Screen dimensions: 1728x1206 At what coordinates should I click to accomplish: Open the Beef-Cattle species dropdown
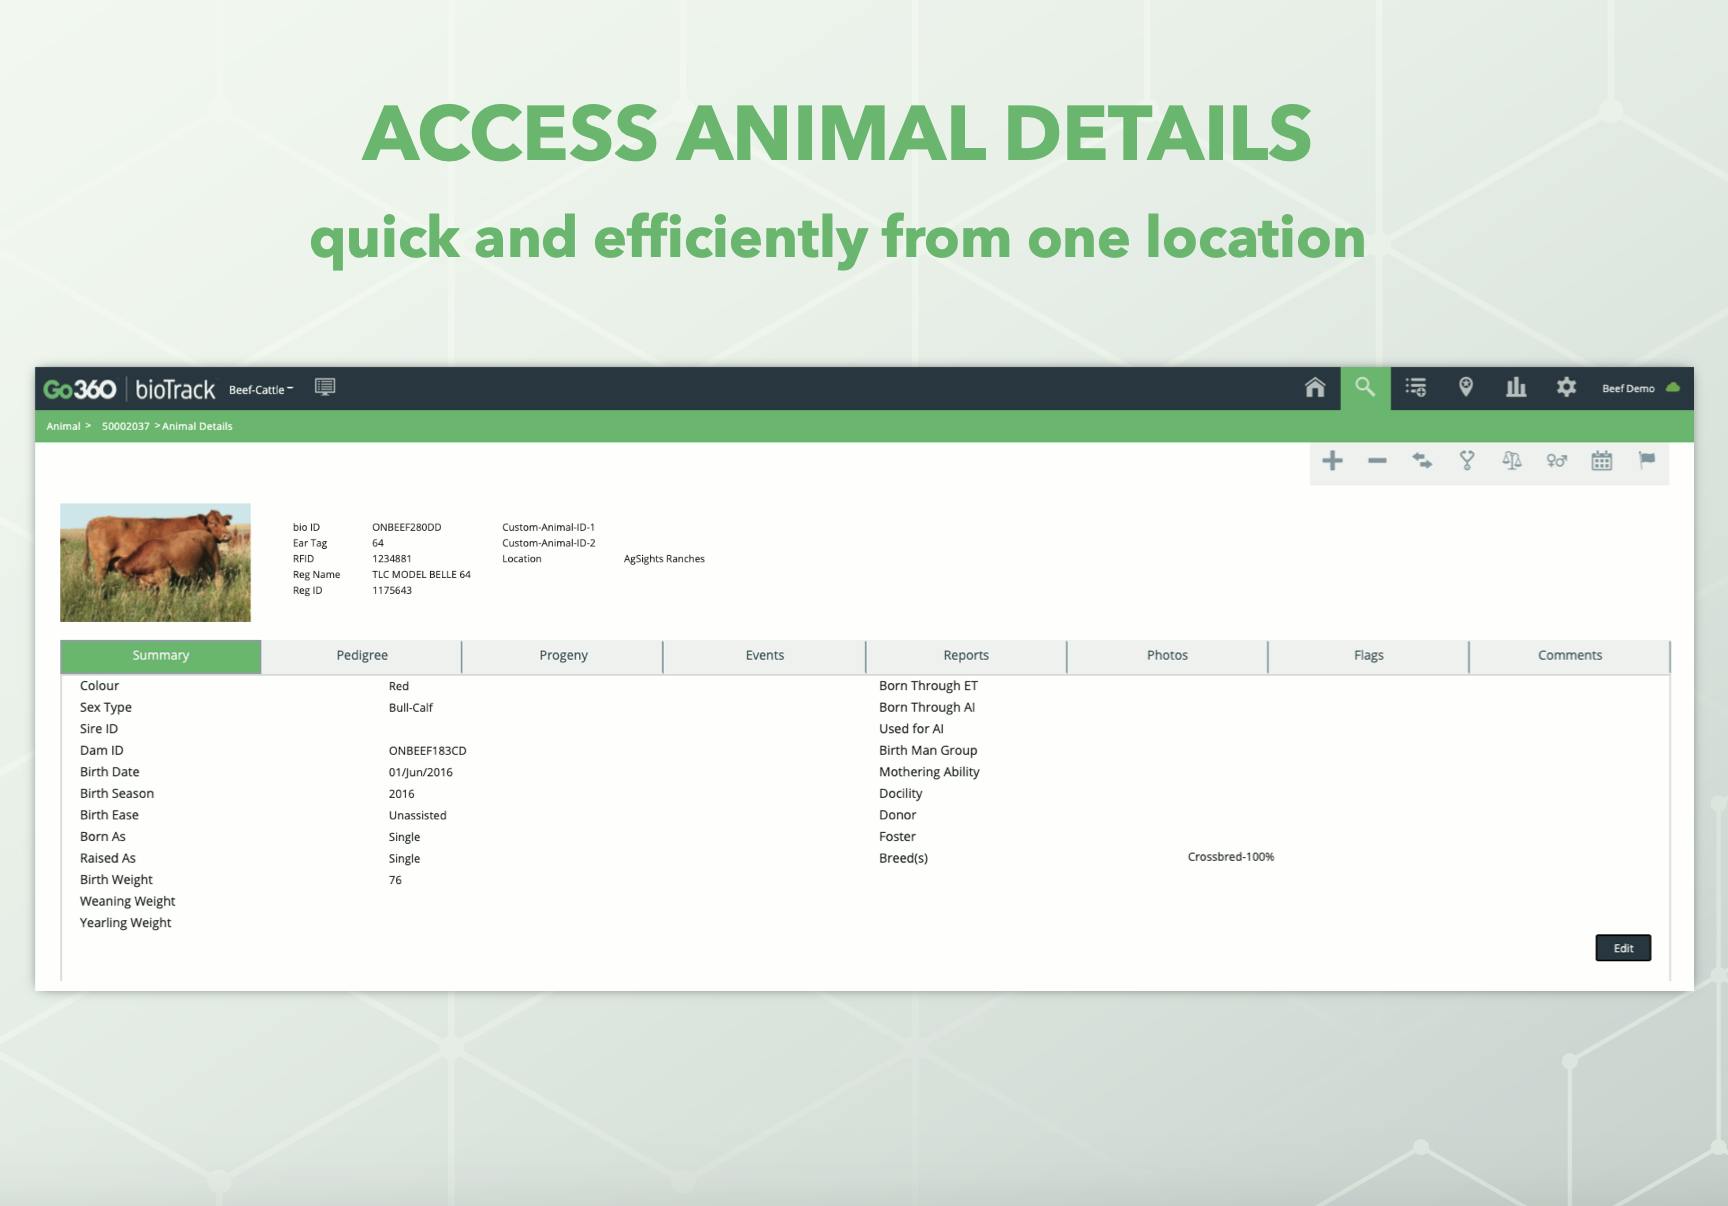(260, 390)
